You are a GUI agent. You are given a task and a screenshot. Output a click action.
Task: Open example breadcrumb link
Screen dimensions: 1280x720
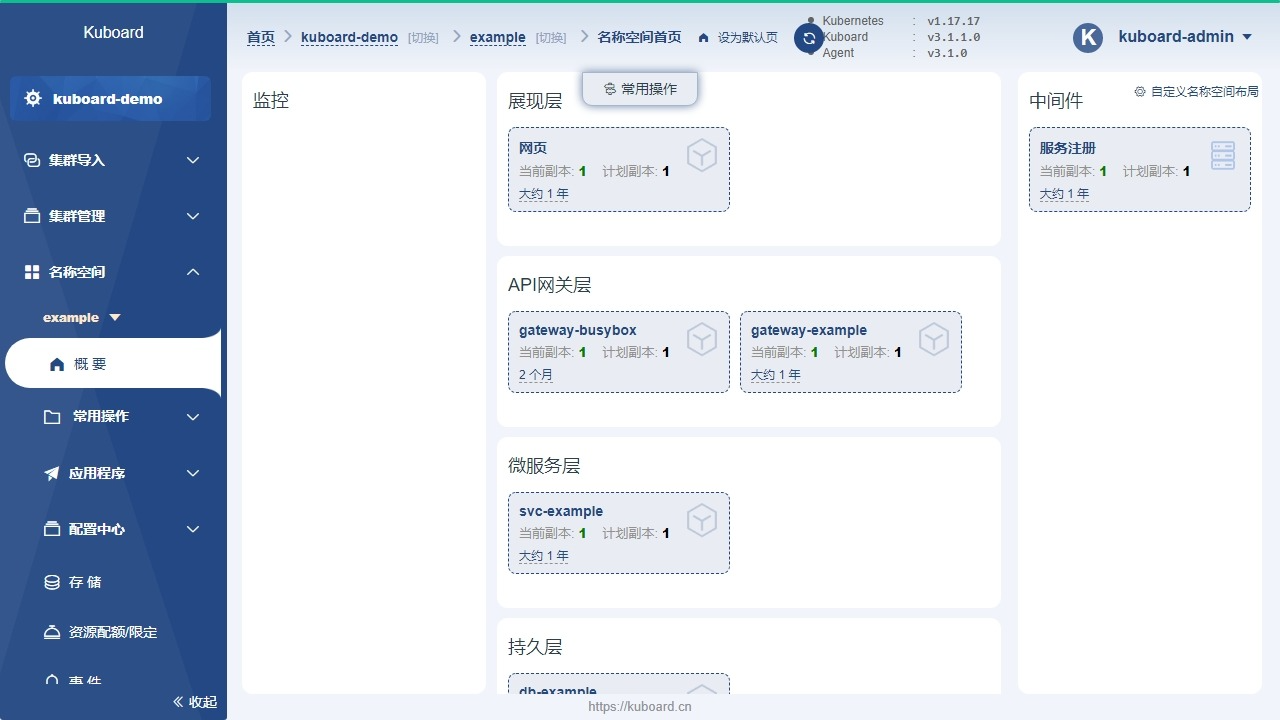click(x=497, y=37)
